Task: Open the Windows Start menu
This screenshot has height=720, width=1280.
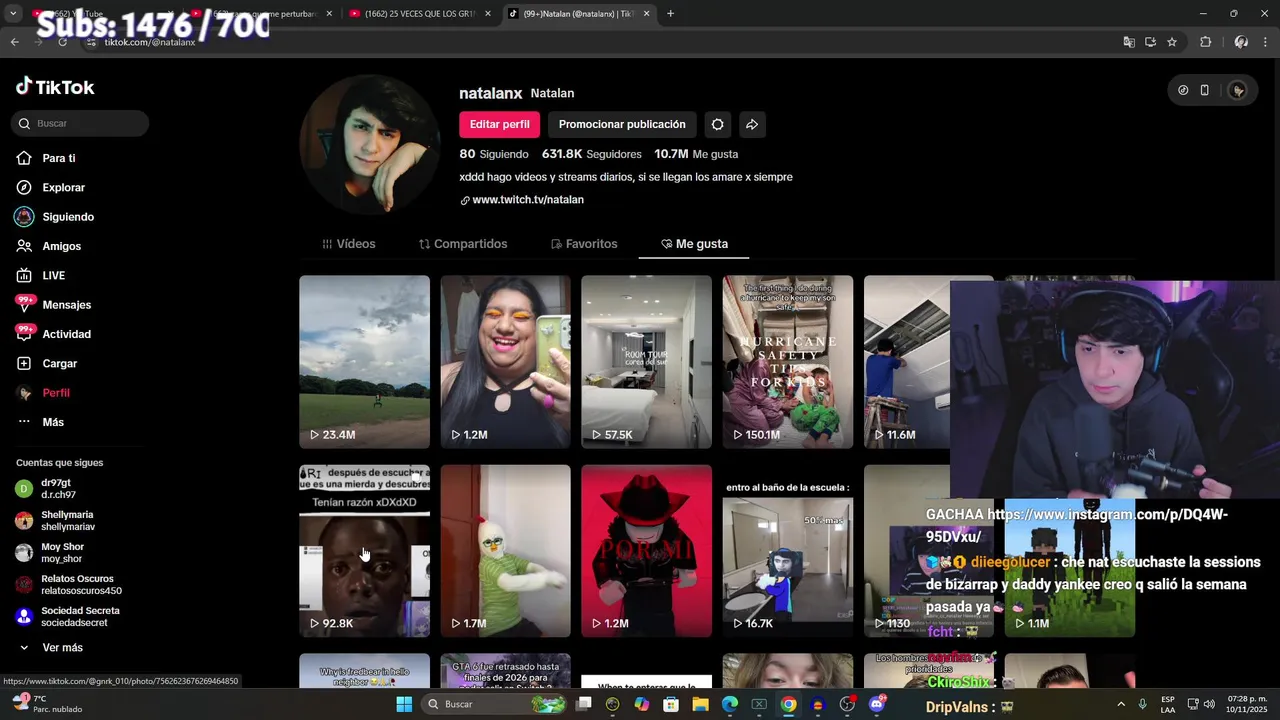Action: coord(404,704)
